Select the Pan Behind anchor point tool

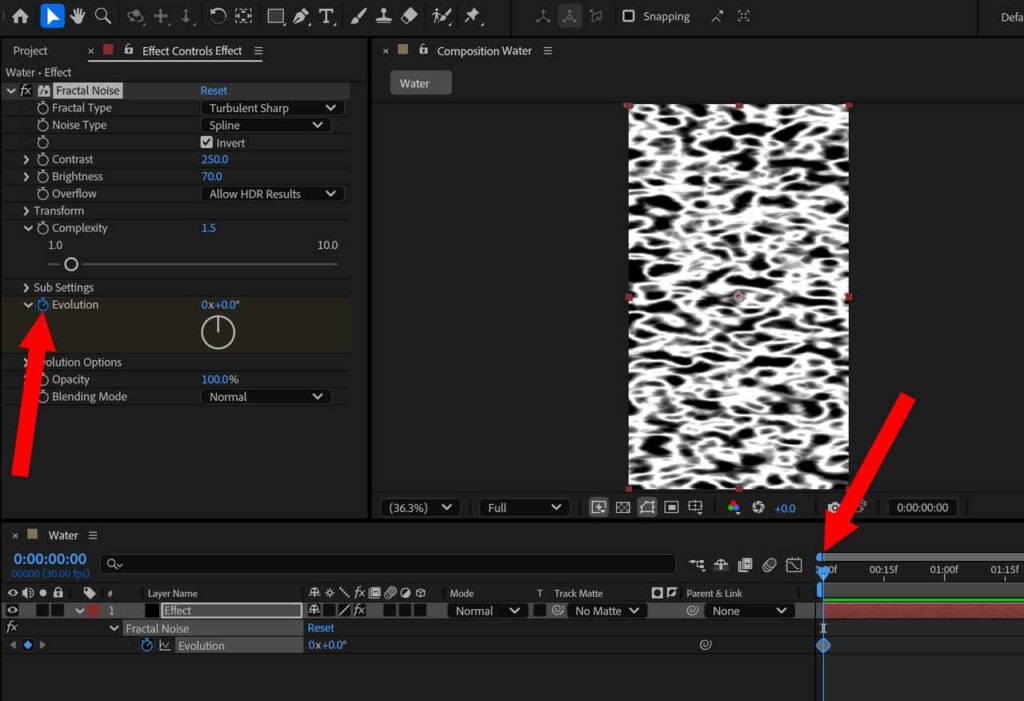(244, 16)
